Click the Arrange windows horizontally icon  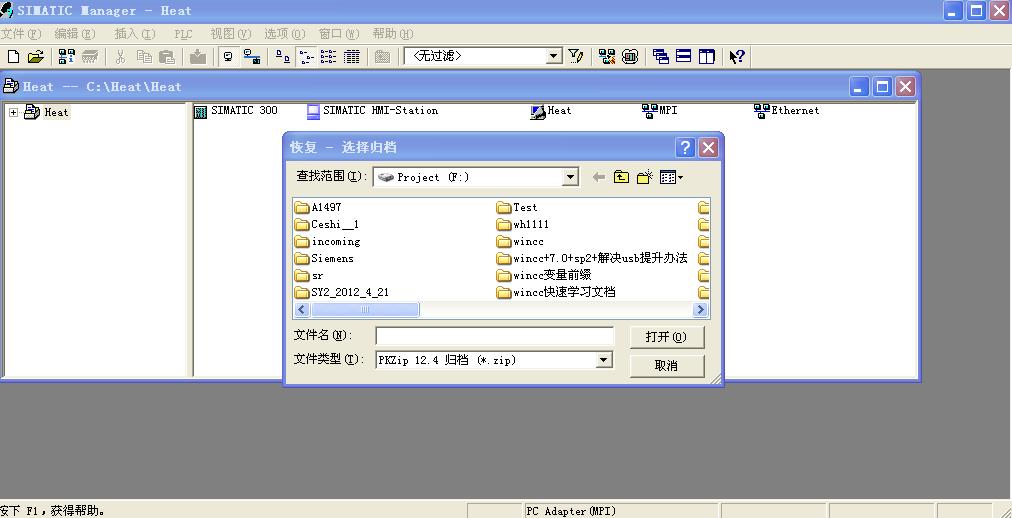(x=683, y=57)
